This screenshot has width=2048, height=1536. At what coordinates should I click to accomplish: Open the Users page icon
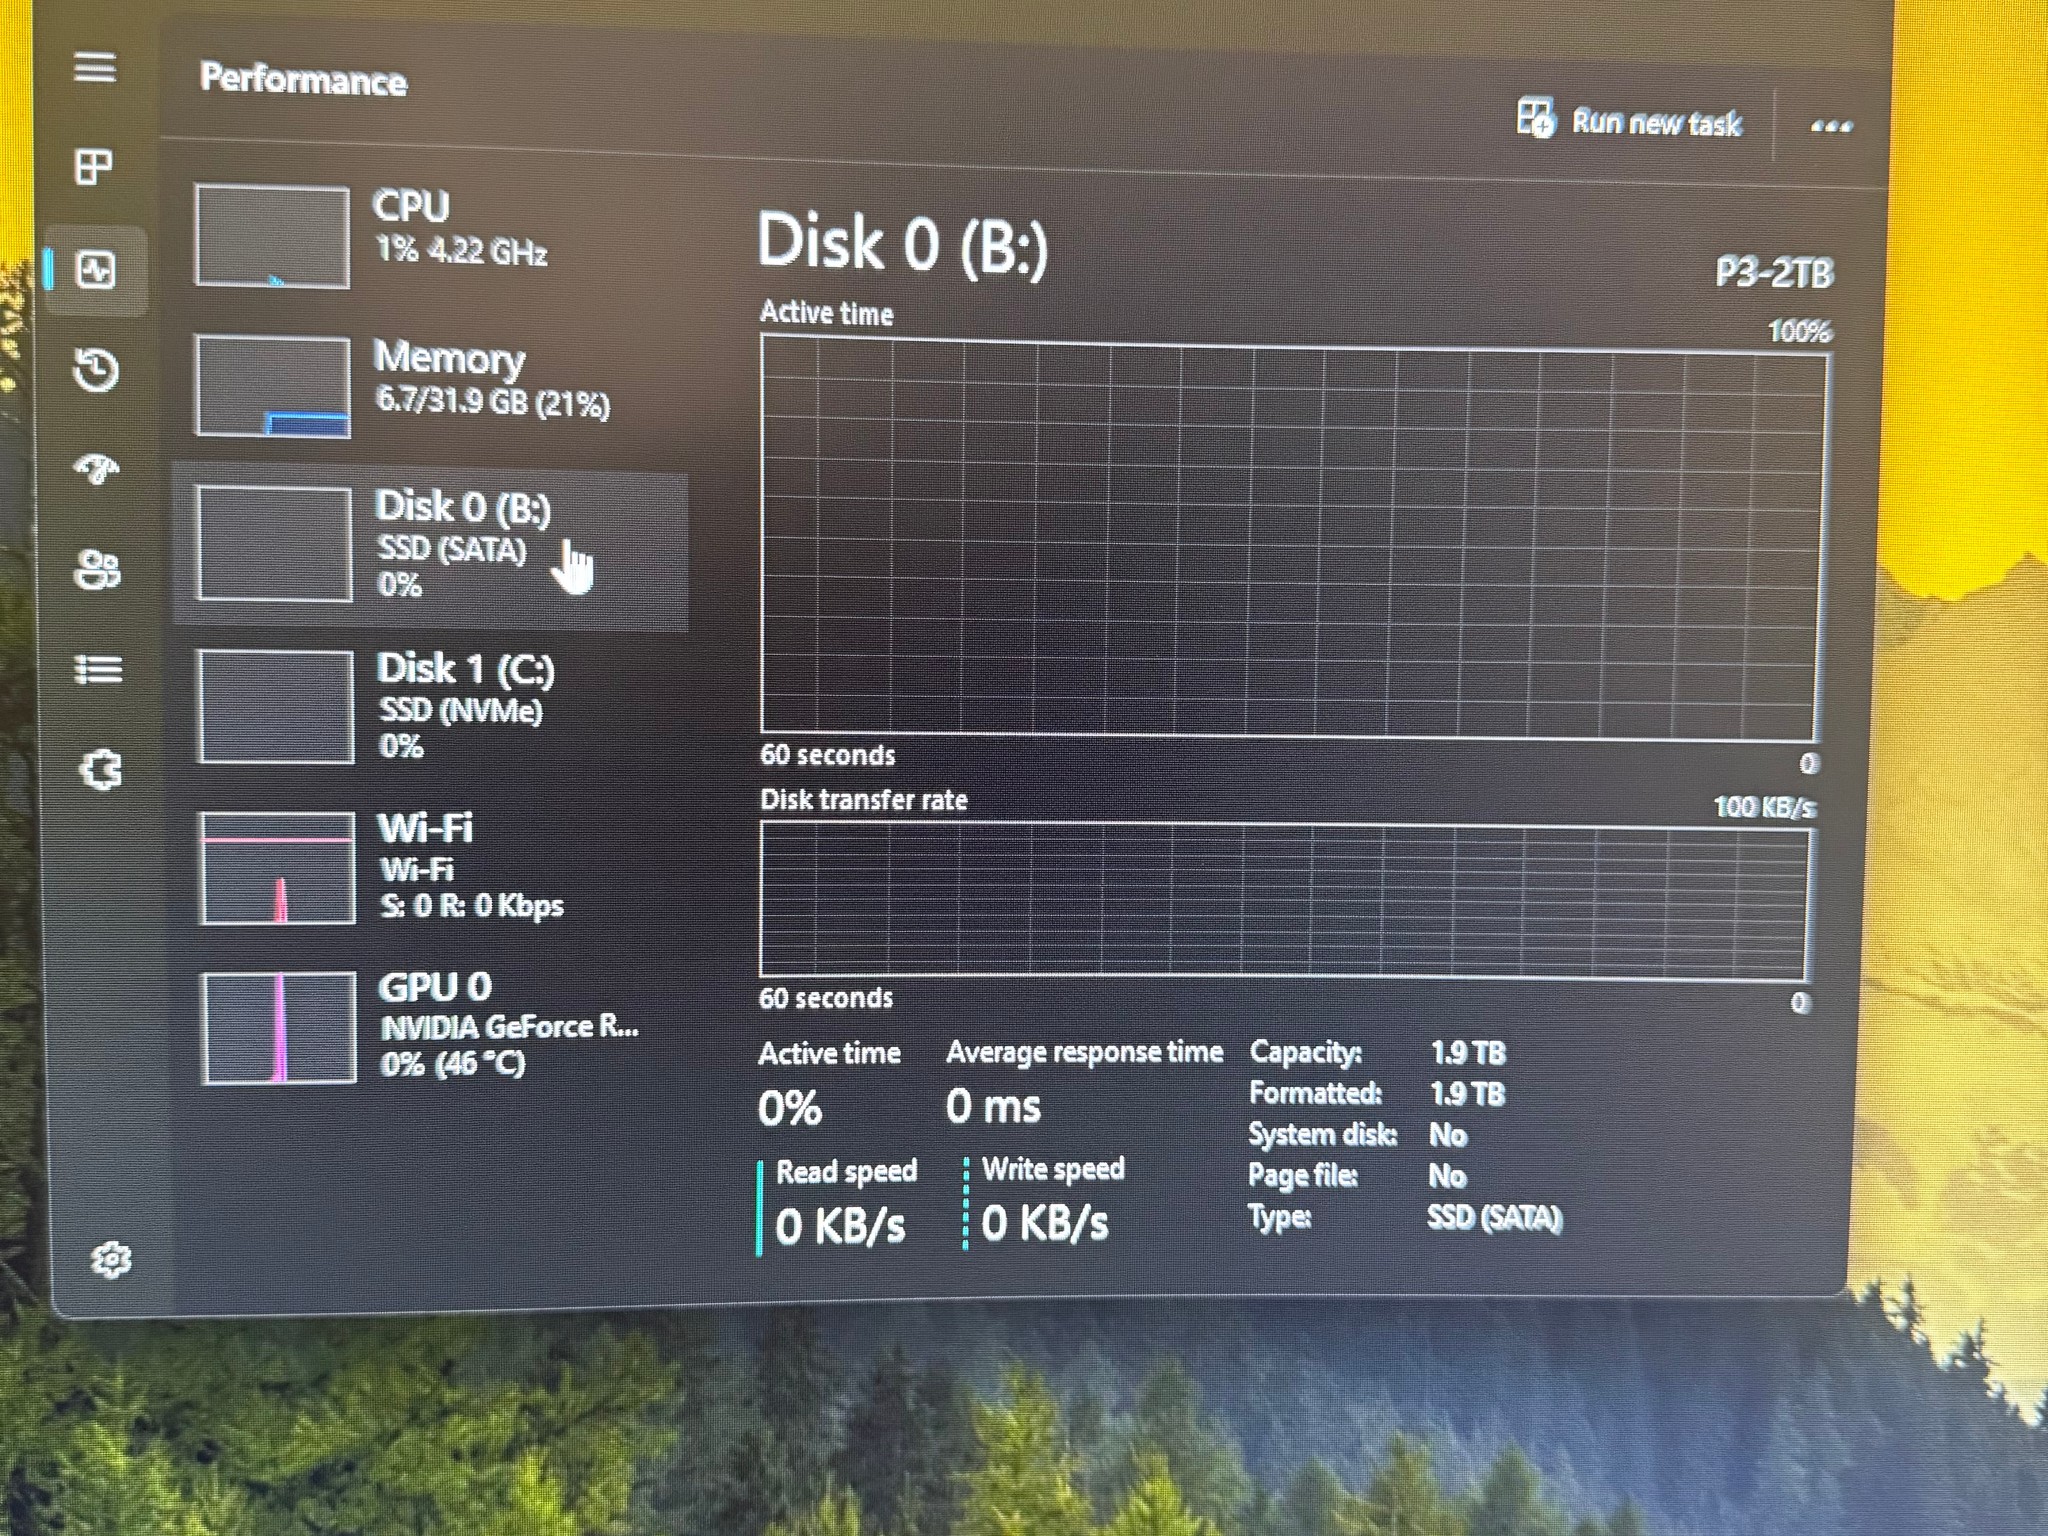click(98, 570)
